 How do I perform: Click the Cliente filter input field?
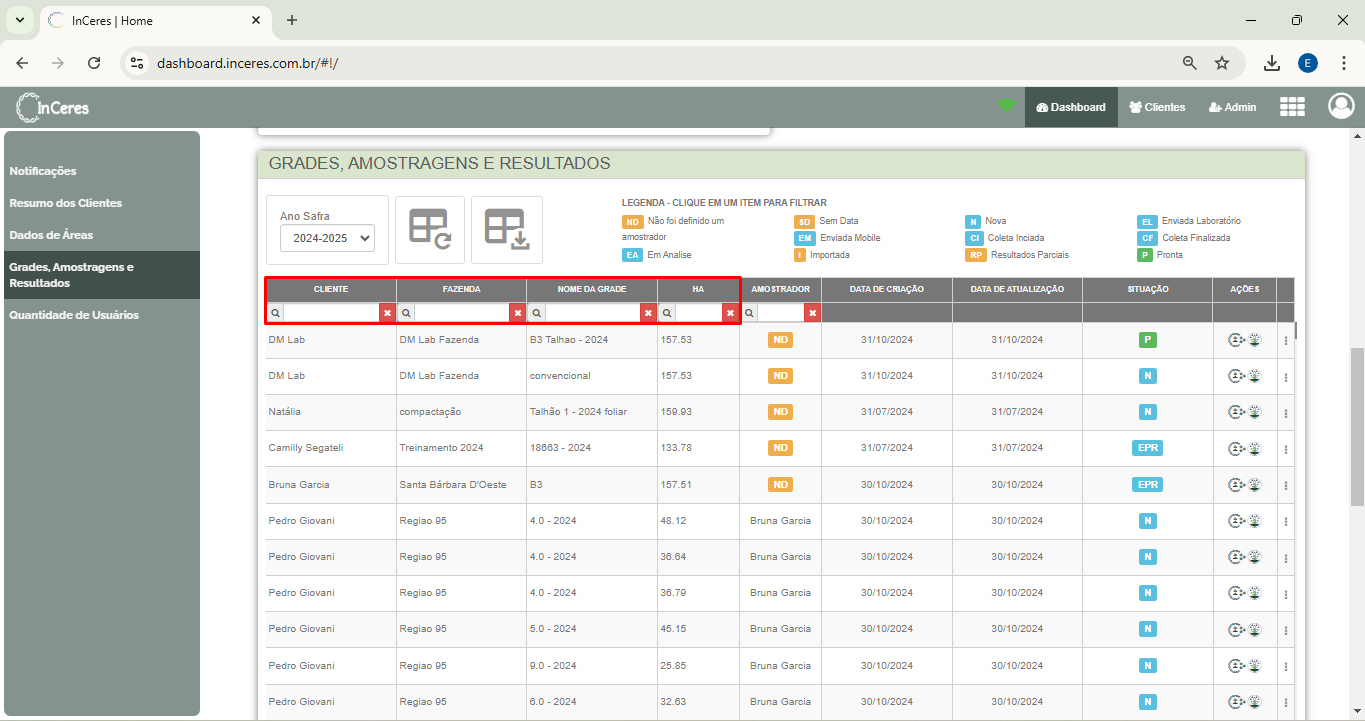click(x=331, y=313)
